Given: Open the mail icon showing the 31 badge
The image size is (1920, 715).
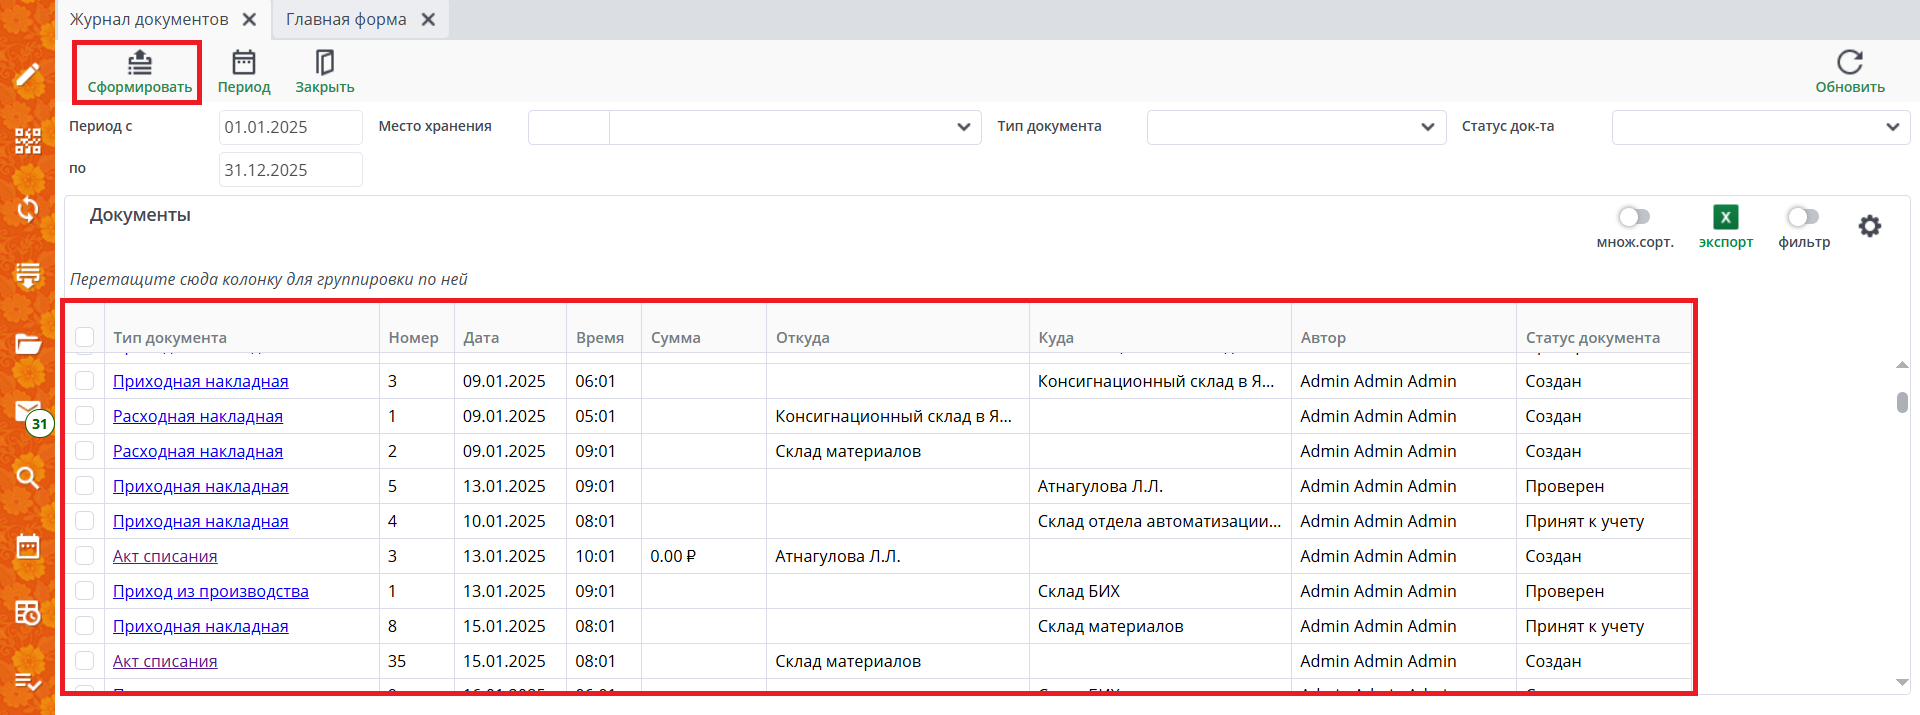Looking at the screenshot, I should coord(28,412).
